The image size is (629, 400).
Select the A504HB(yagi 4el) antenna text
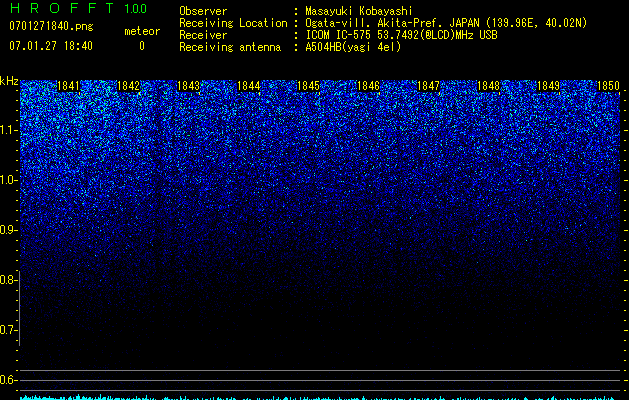tap(353, 47)
